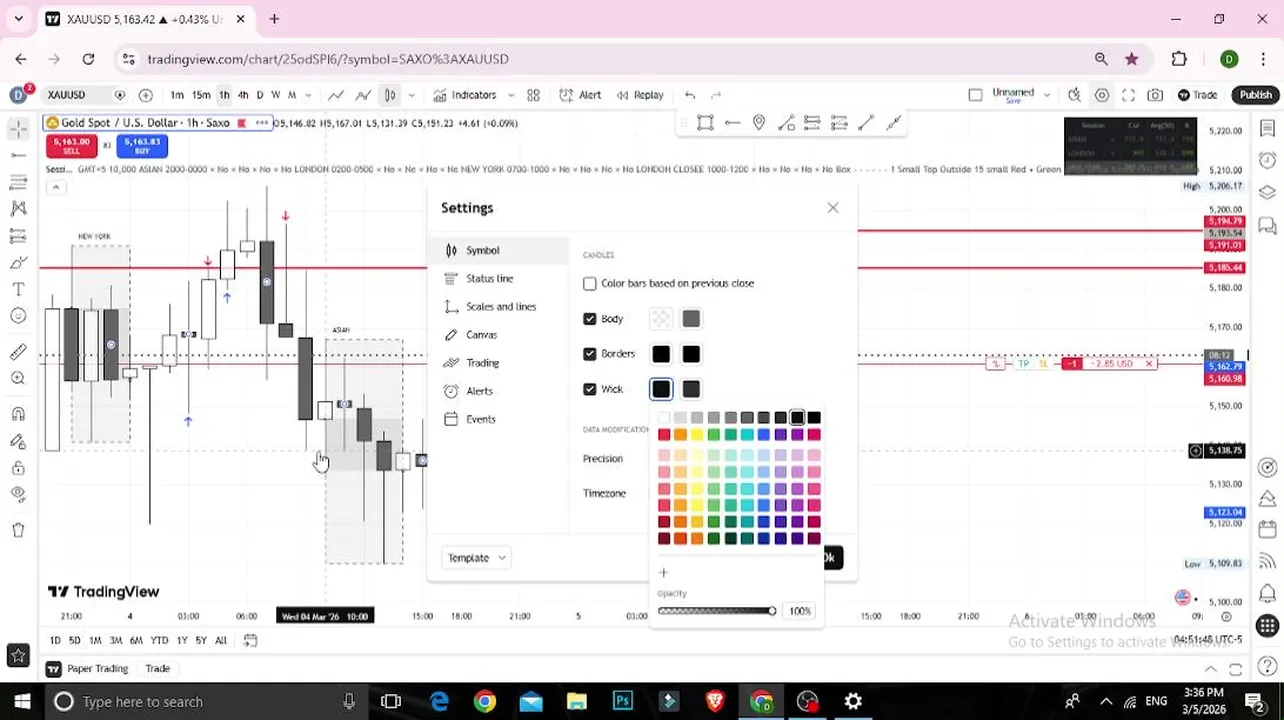The width and height of the screenshot is (1284, 720).
Task: Click the location pin icon in the drawing toolbar
Action: point(759,122)
